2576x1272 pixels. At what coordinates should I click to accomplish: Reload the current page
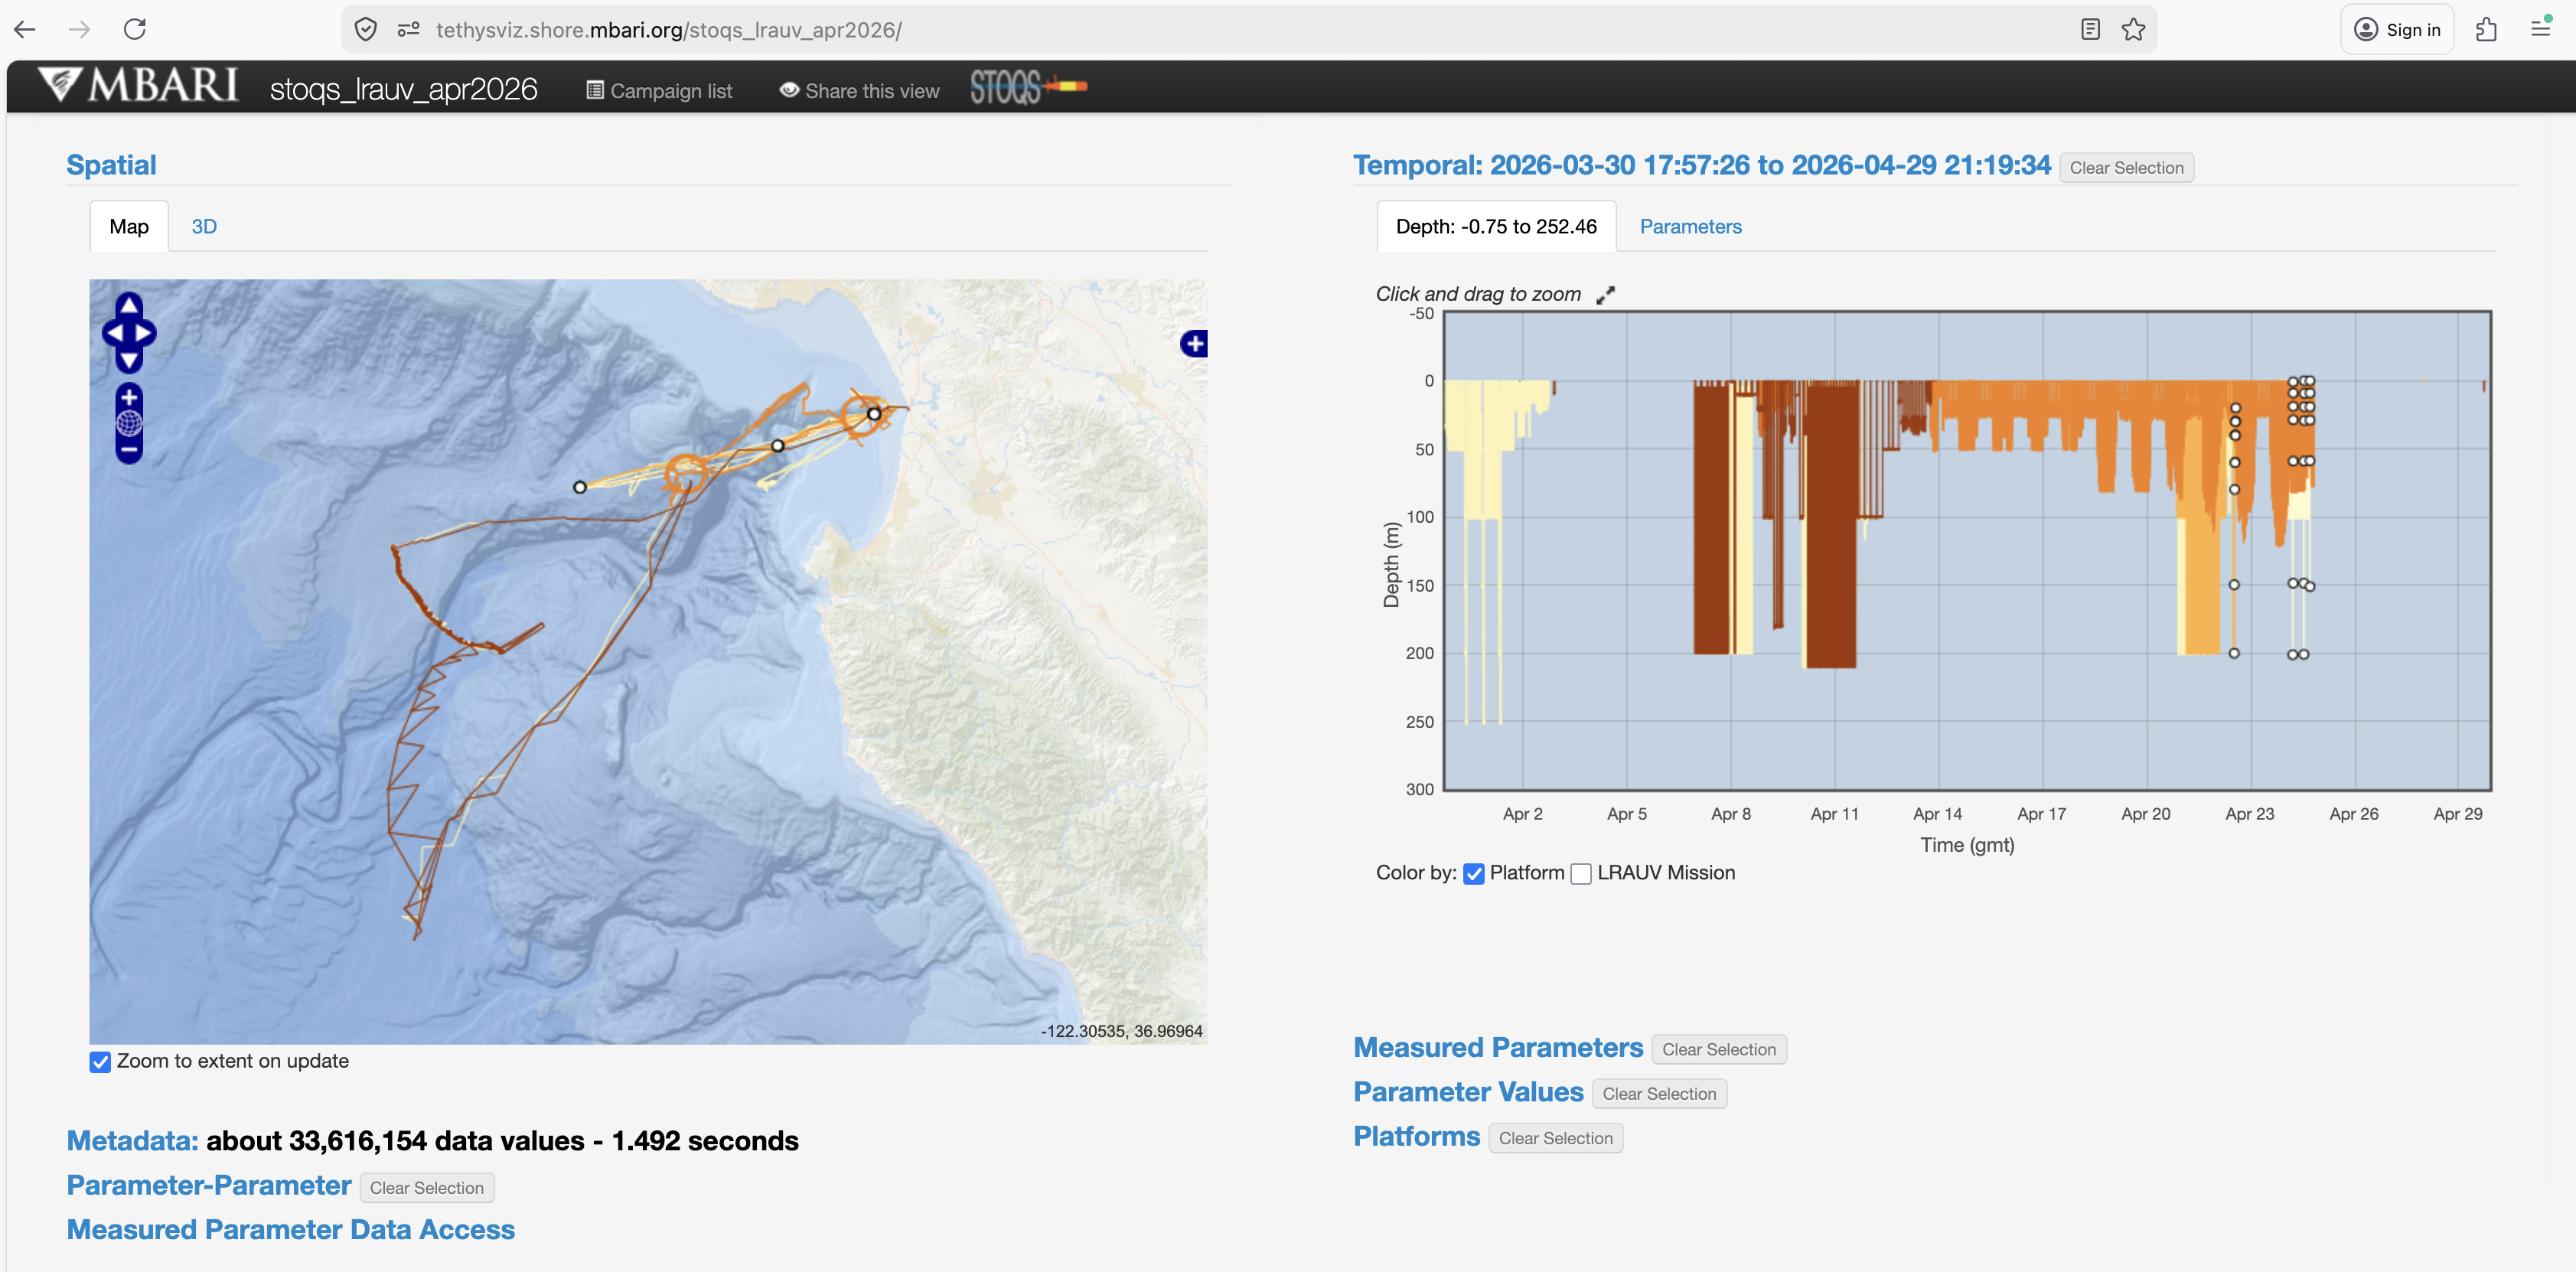[x=135, y=30]
